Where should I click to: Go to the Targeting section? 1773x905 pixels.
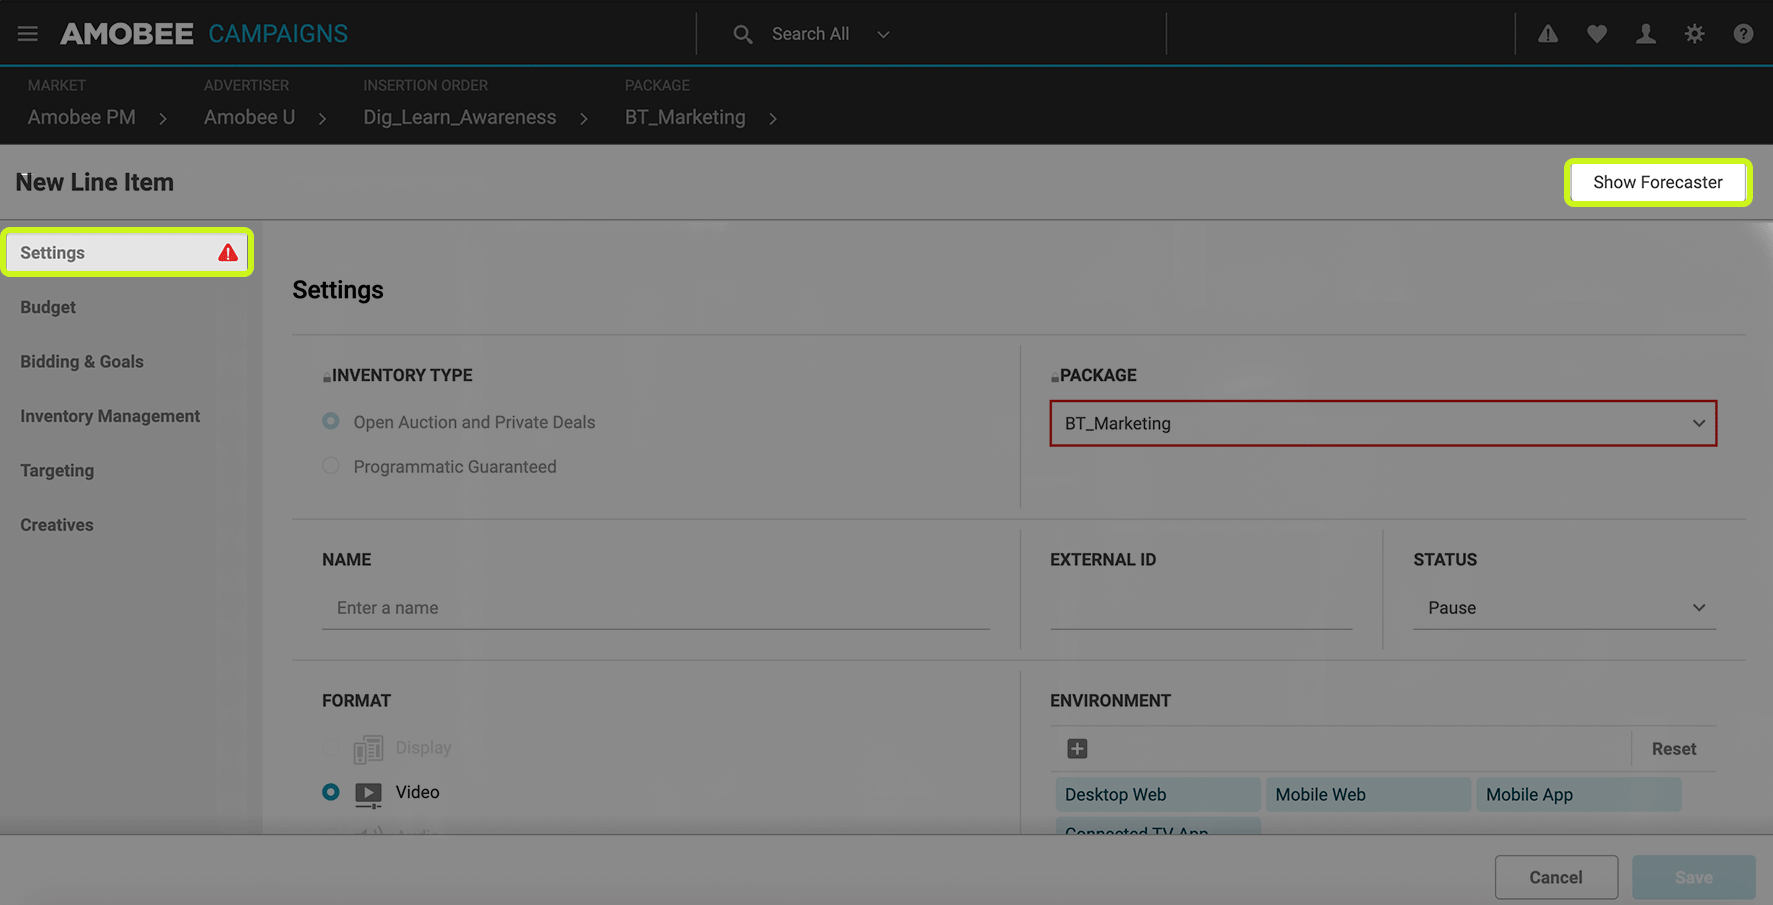(57, 470)
